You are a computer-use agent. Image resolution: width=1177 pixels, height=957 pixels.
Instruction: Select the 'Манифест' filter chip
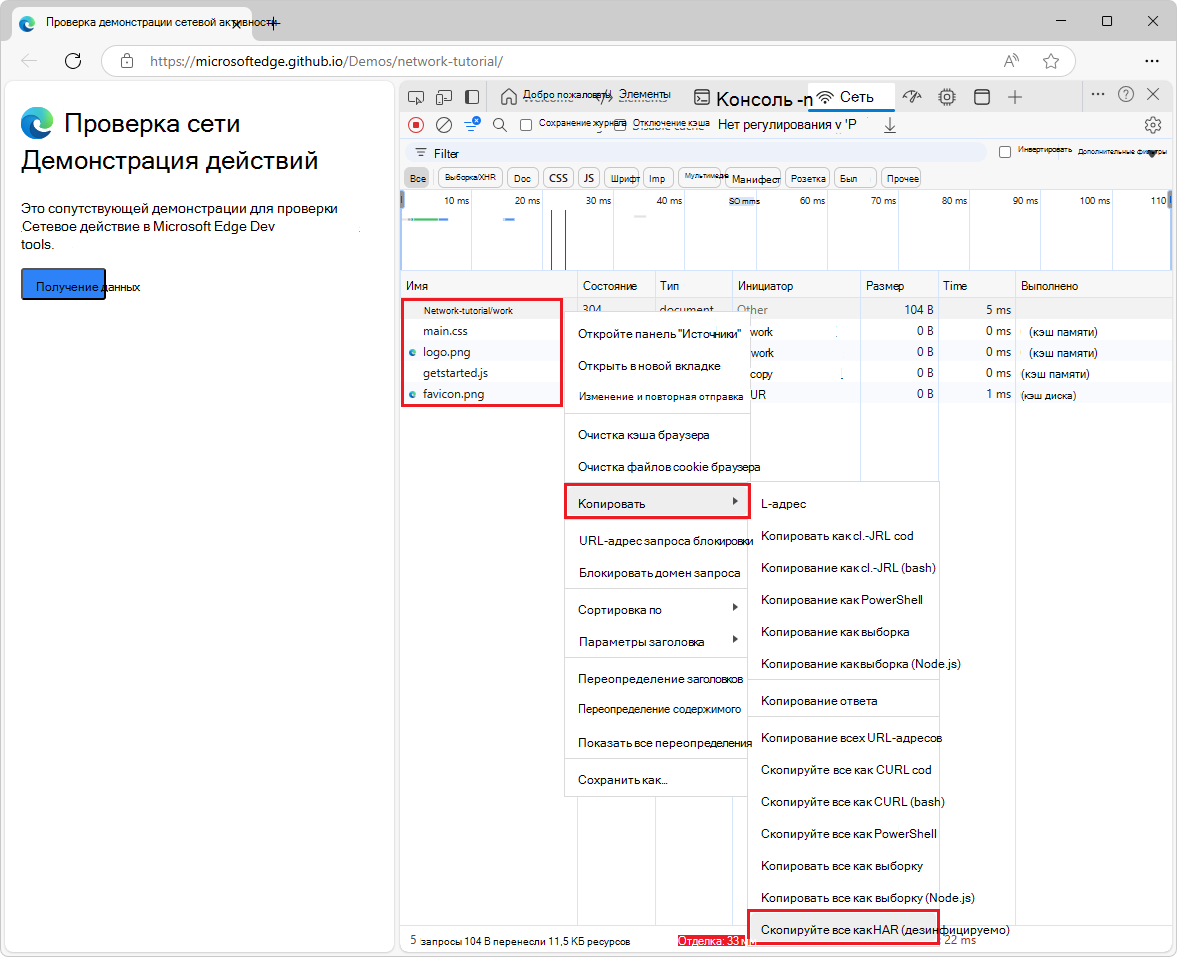tap(755, 178)
